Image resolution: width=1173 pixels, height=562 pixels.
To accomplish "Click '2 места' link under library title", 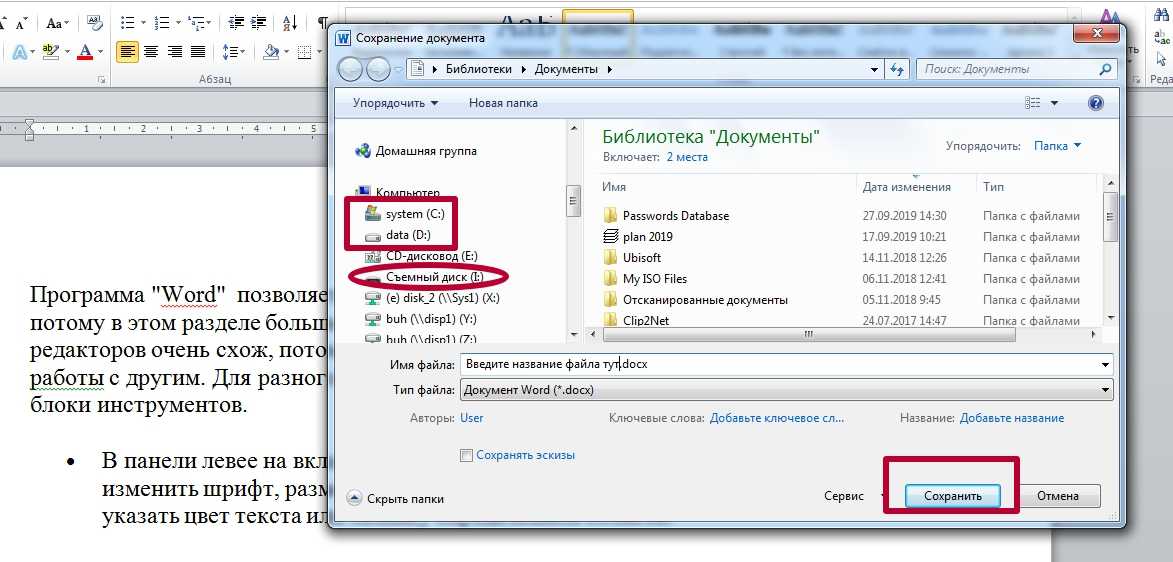I will [x=687, y=157].
